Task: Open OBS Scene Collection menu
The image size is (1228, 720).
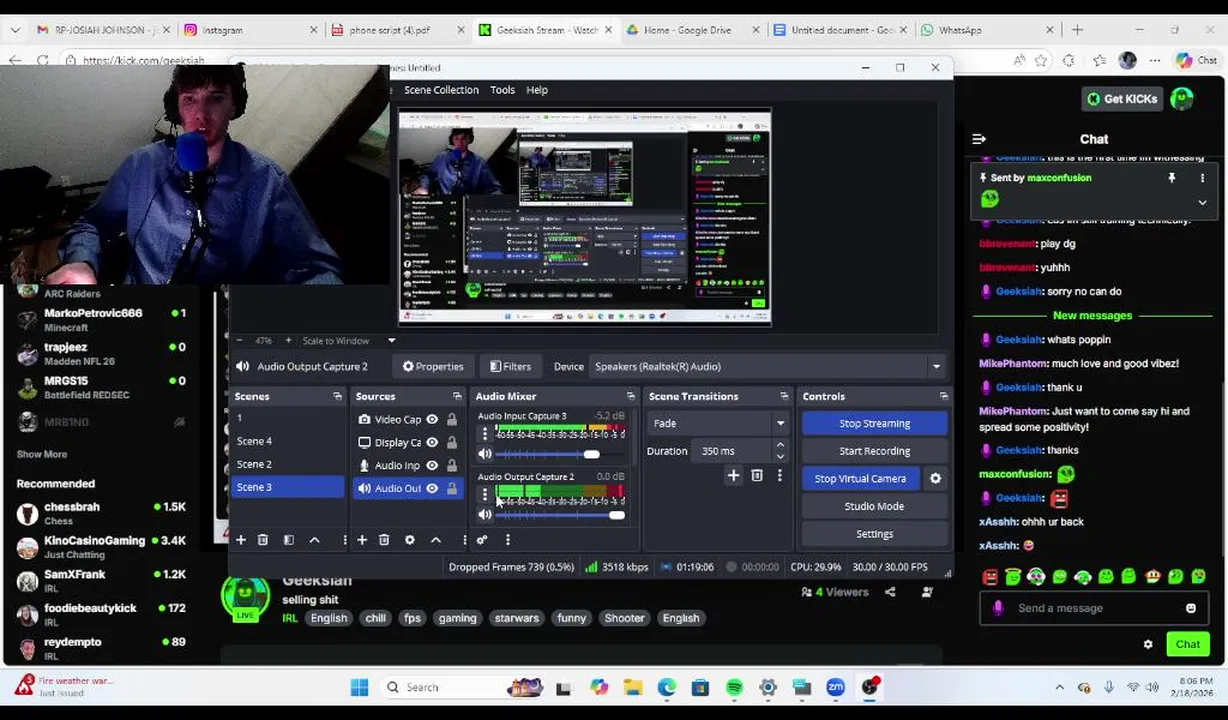Action: [x=441, y=90]
